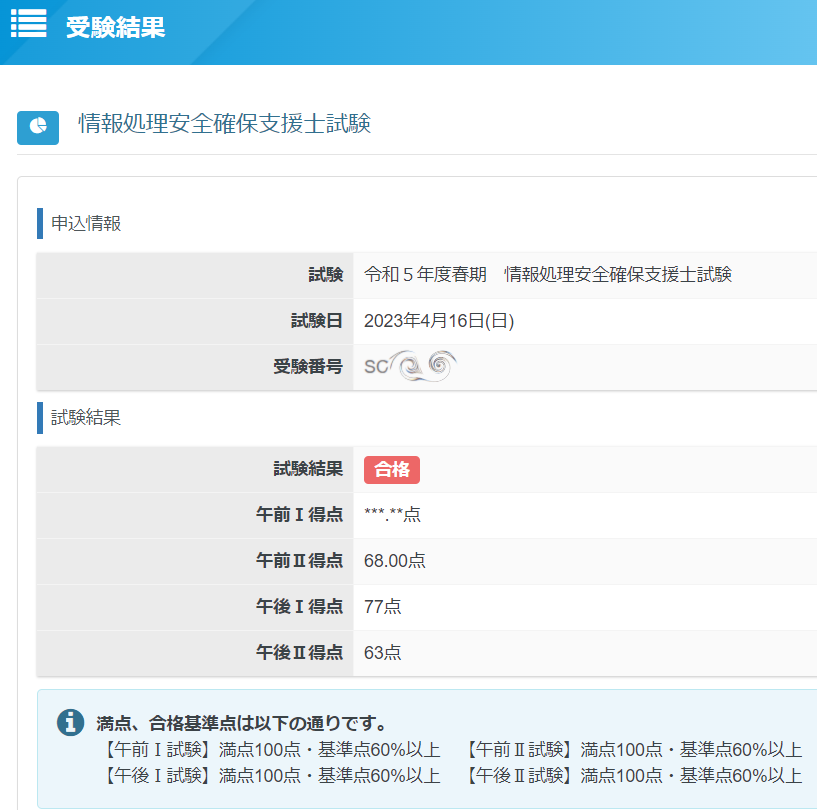Click the info icon in the notice box

click(x=70, y=722)
